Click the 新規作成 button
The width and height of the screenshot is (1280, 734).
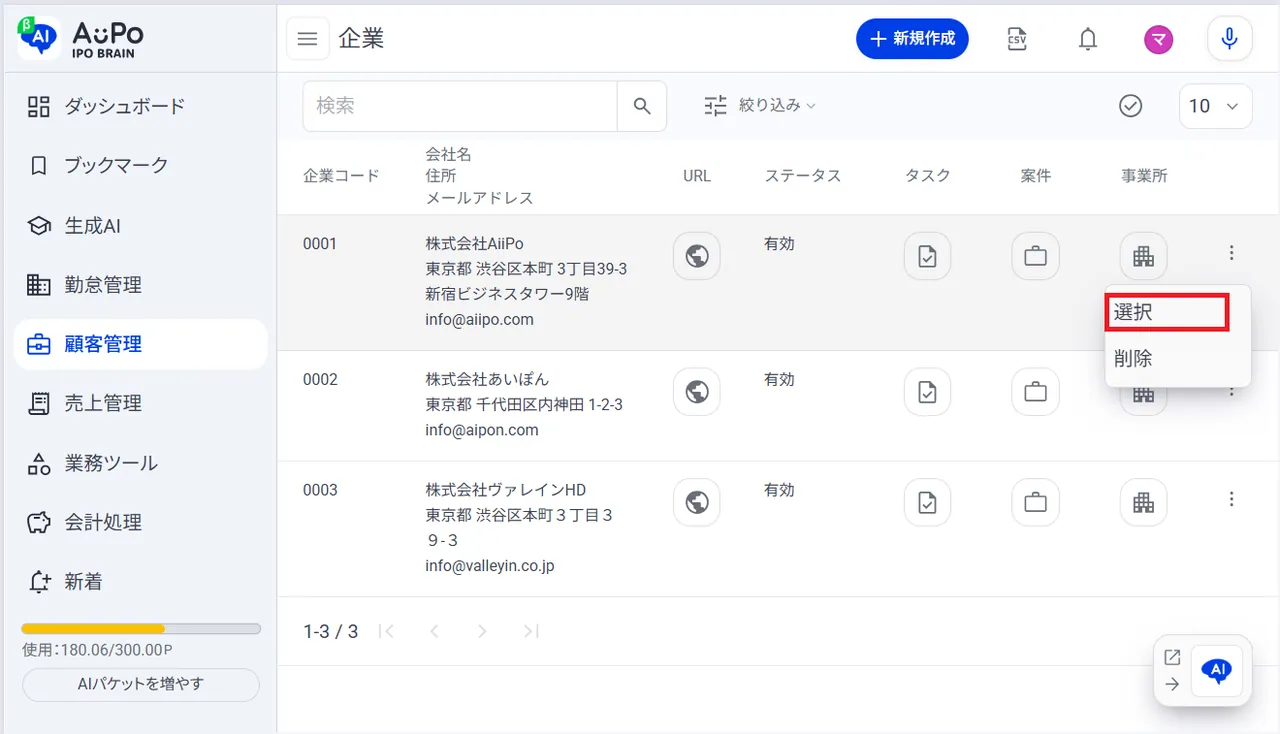[912, 39]
